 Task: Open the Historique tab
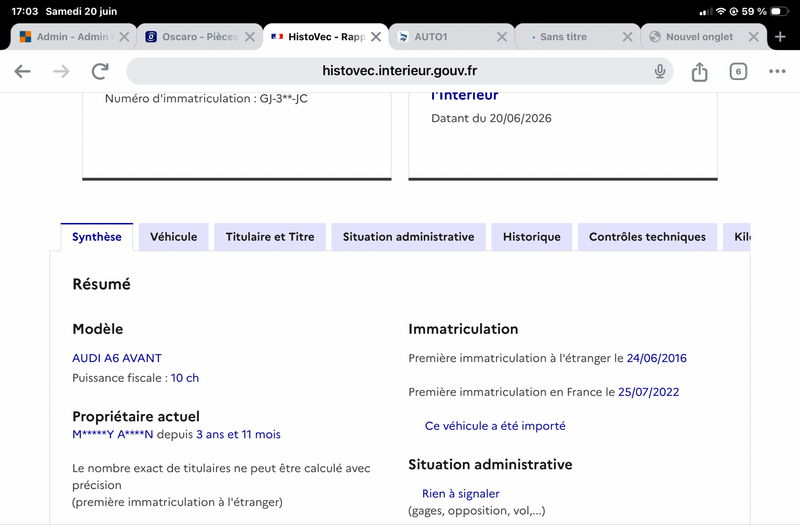click(532, 237)
